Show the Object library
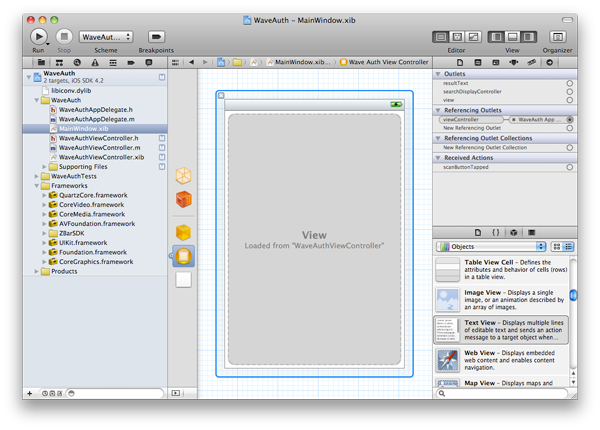Viewport: 600px width, 430px height. point(514,232)
